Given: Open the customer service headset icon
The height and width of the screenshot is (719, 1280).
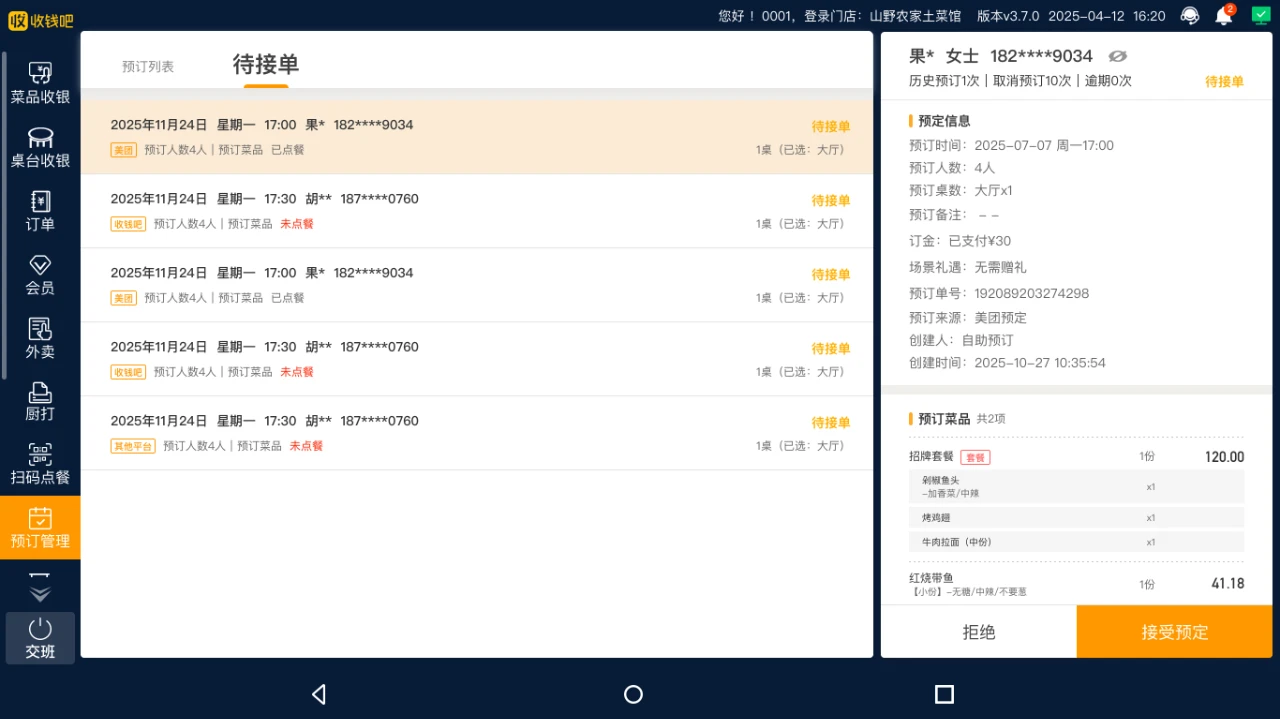Looking at the screenshot, I should coord(1190,16).
